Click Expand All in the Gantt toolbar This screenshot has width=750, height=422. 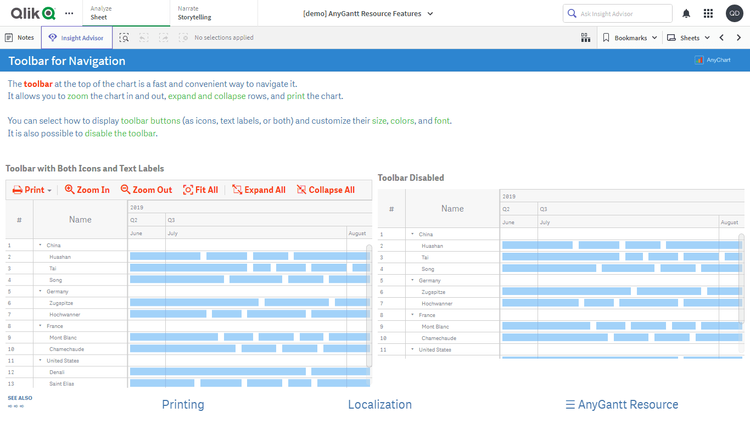(258, 190)
